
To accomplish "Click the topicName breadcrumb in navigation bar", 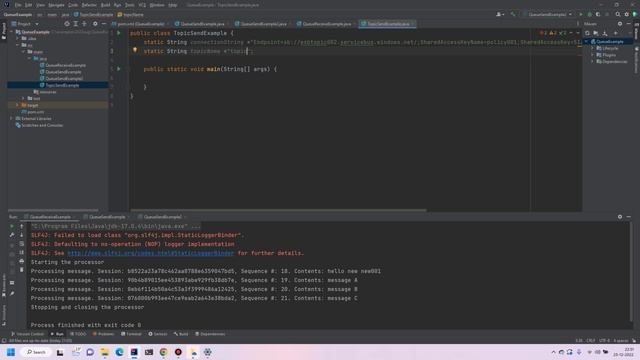I will [x=131, y=14].
